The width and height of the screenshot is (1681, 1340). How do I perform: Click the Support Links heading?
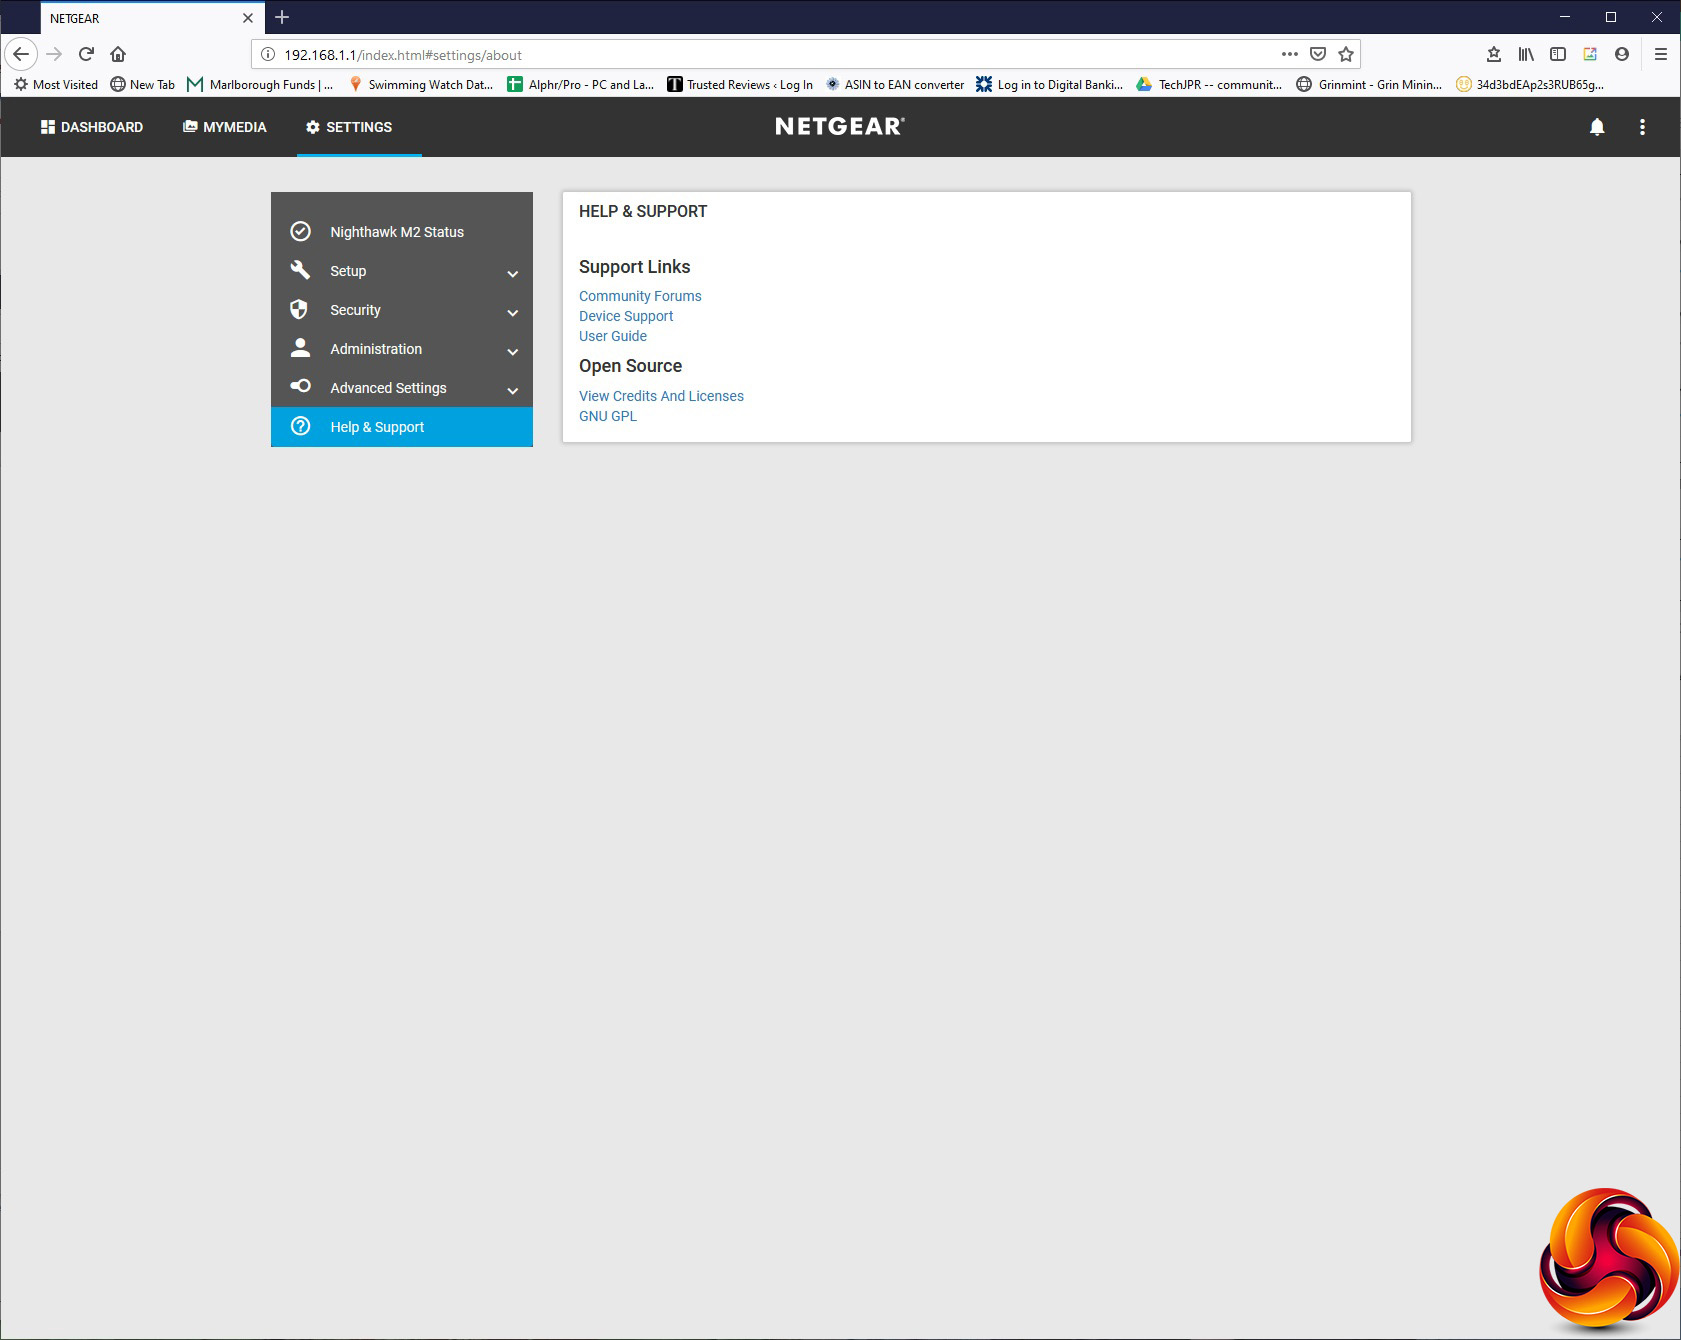pyautogui.click(x=634, y=267)
